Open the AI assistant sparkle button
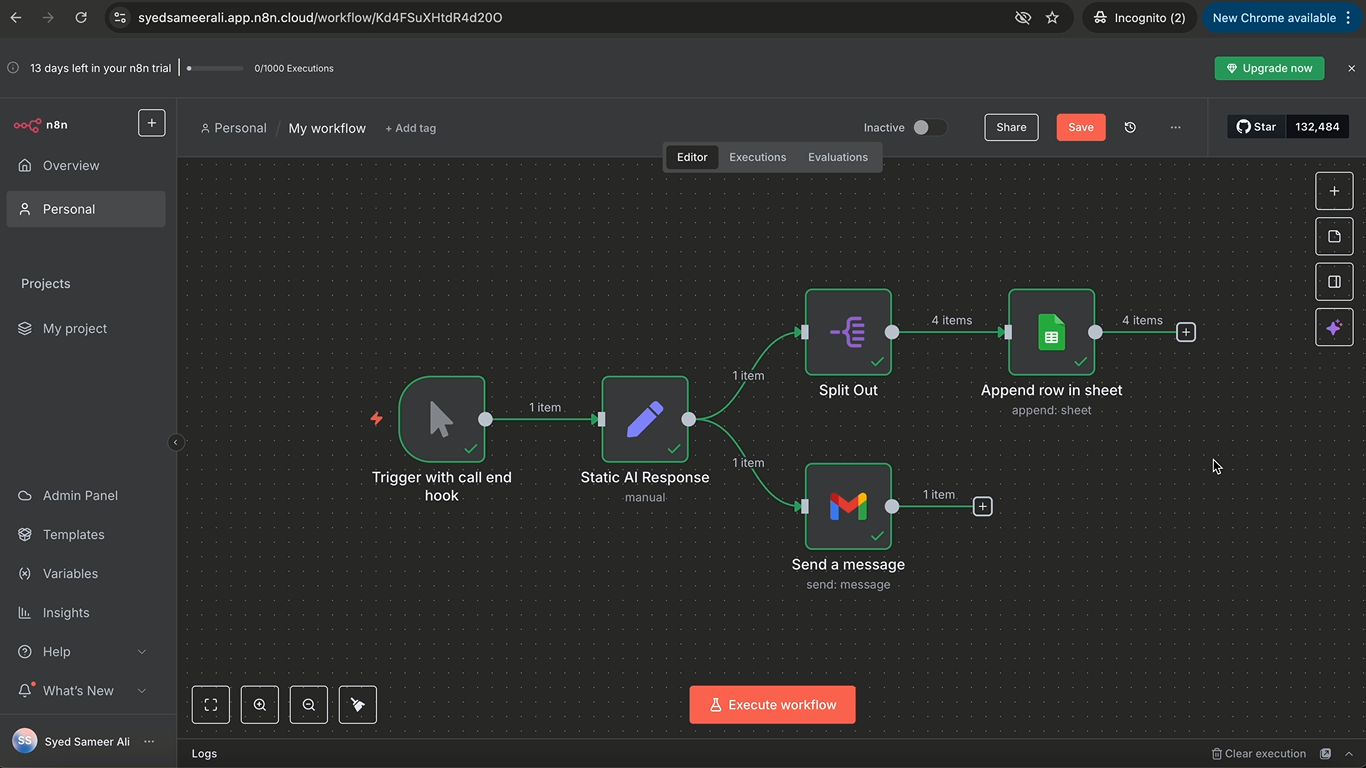The width and height of the screenshot is (1366, 768). click(x=1334, y=328)
